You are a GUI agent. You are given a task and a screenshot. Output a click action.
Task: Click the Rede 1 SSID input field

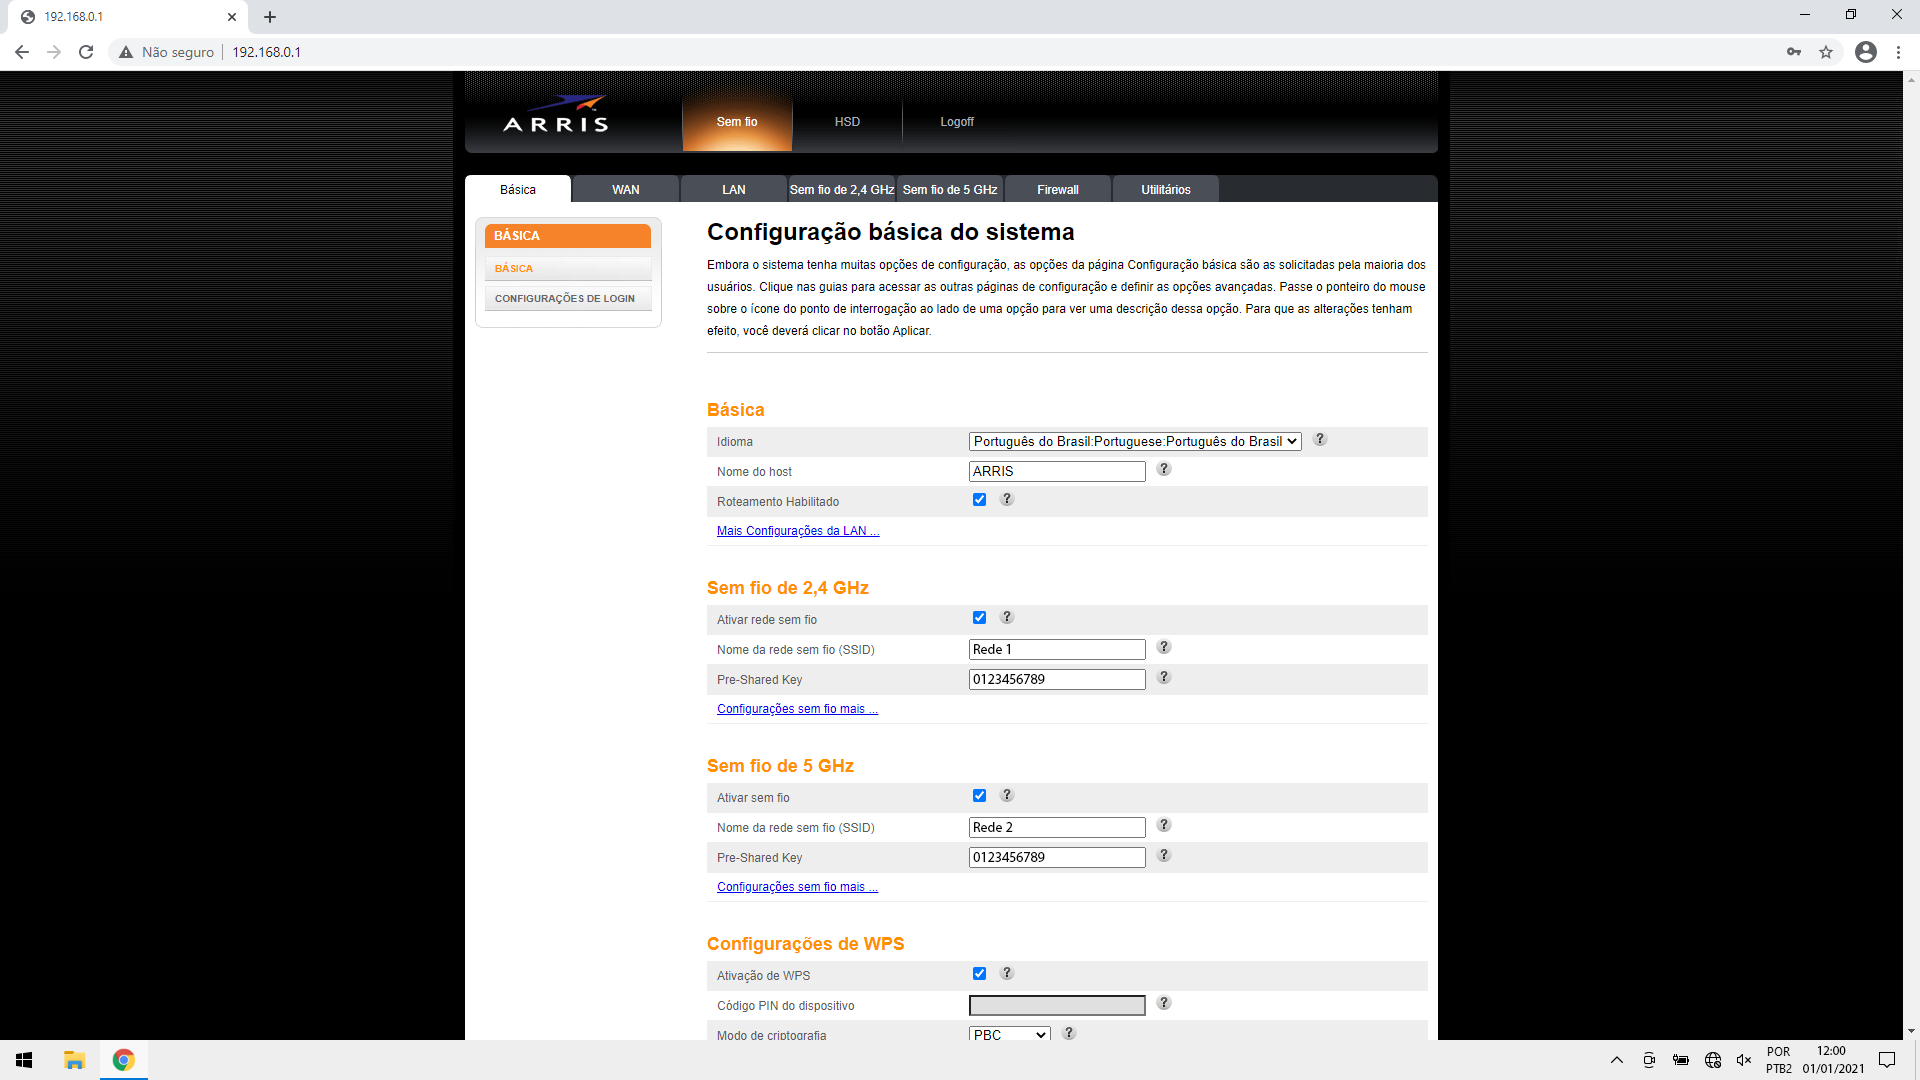pyautogui.click(x=1057, y=649)
